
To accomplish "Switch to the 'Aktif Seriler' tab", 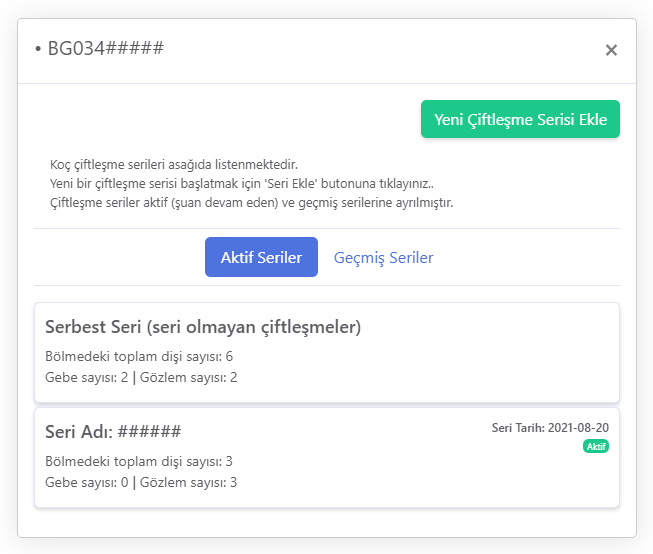I will [x=261, y=257].
